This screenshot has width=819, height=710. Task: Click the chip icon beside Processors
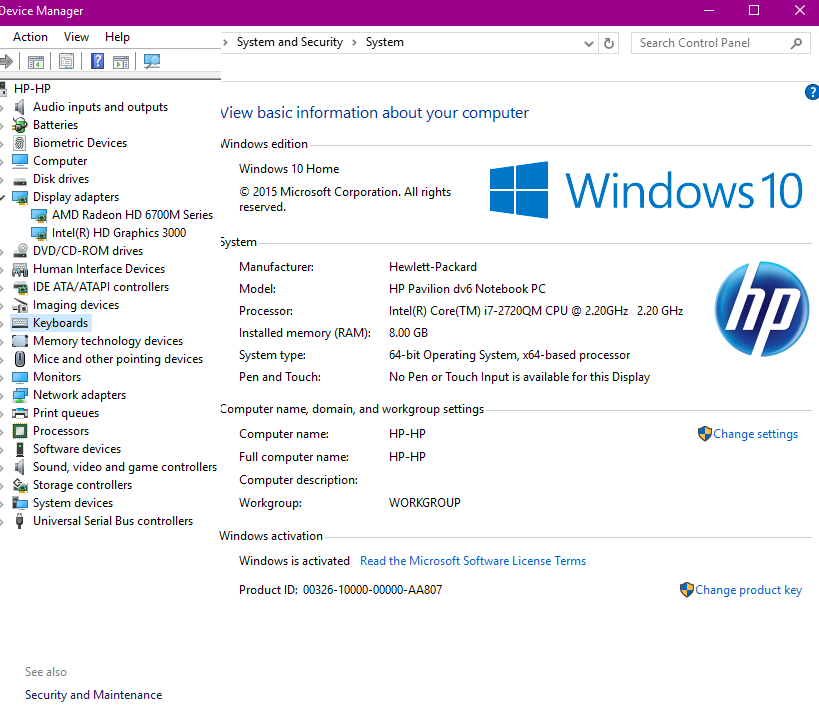(20, 431)
